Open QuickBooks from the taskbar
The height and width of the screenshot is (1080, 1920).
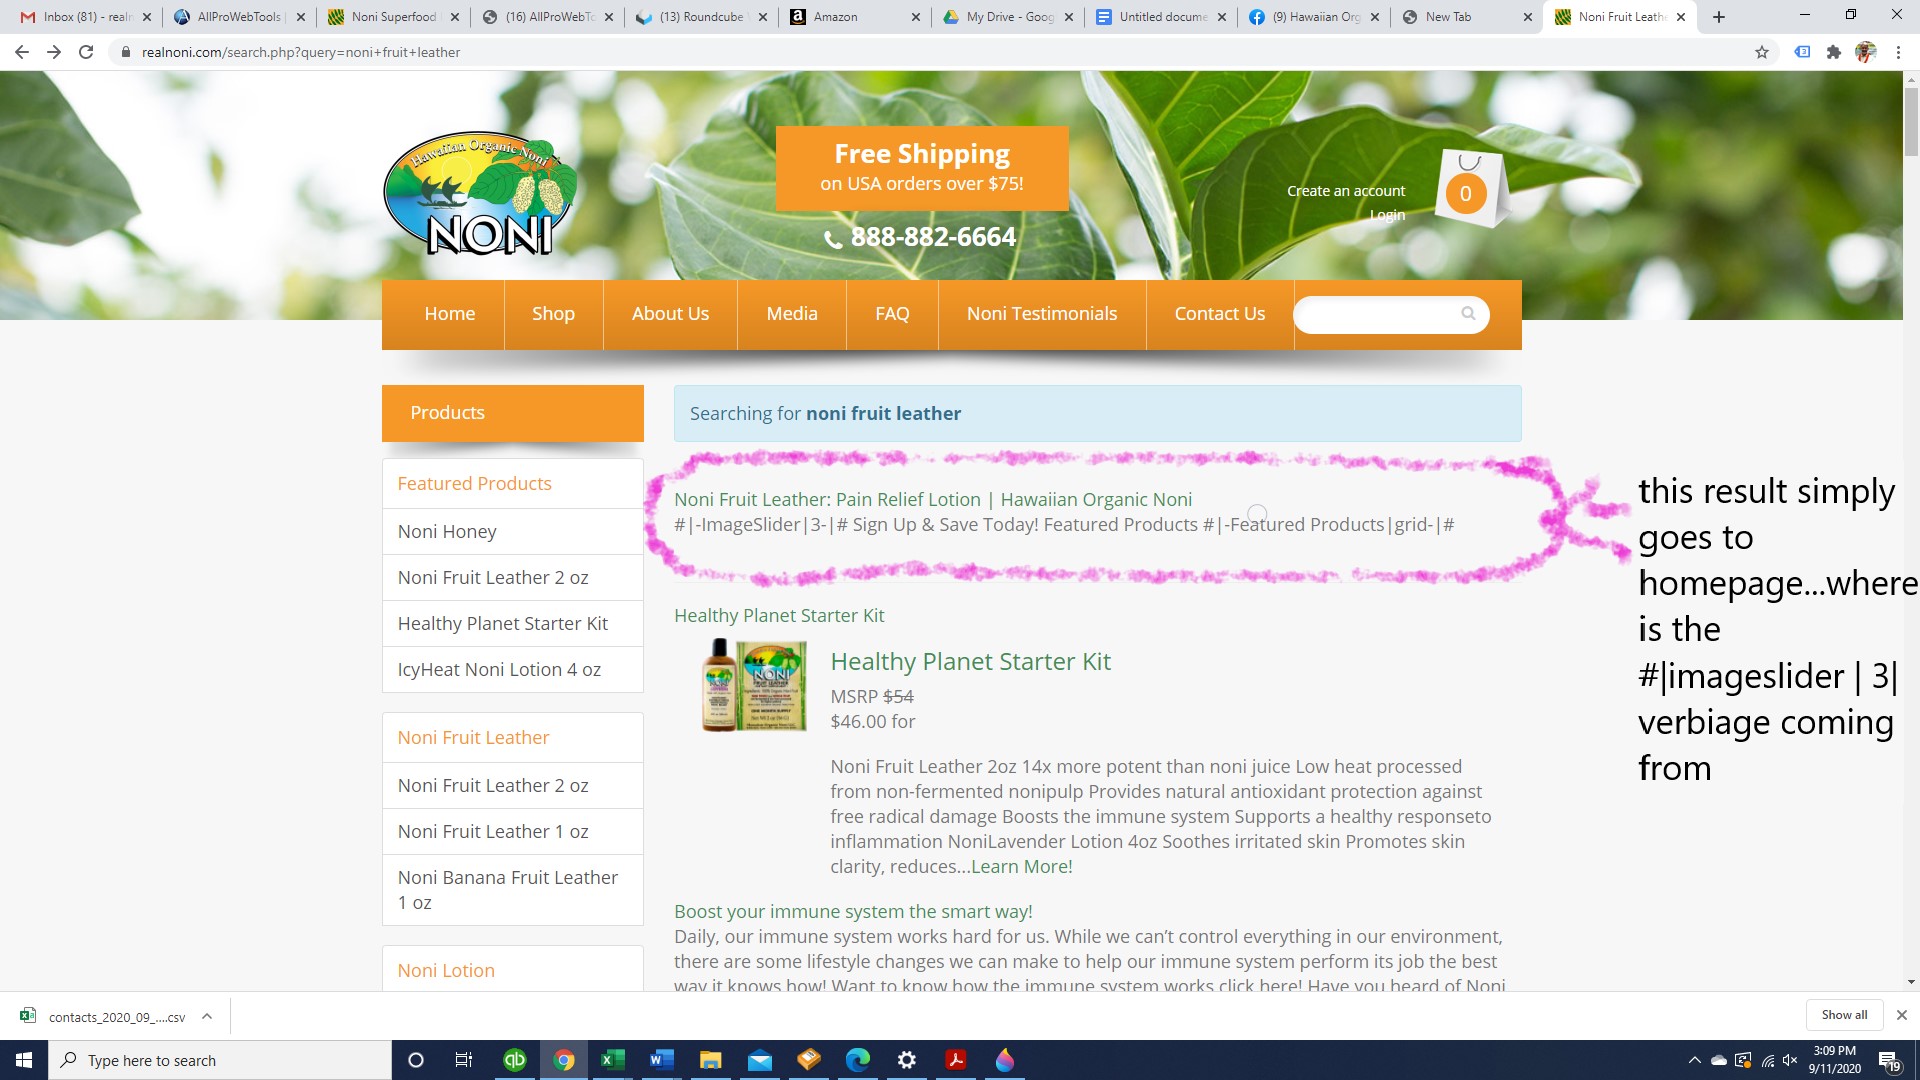(x=514, y=1060)
